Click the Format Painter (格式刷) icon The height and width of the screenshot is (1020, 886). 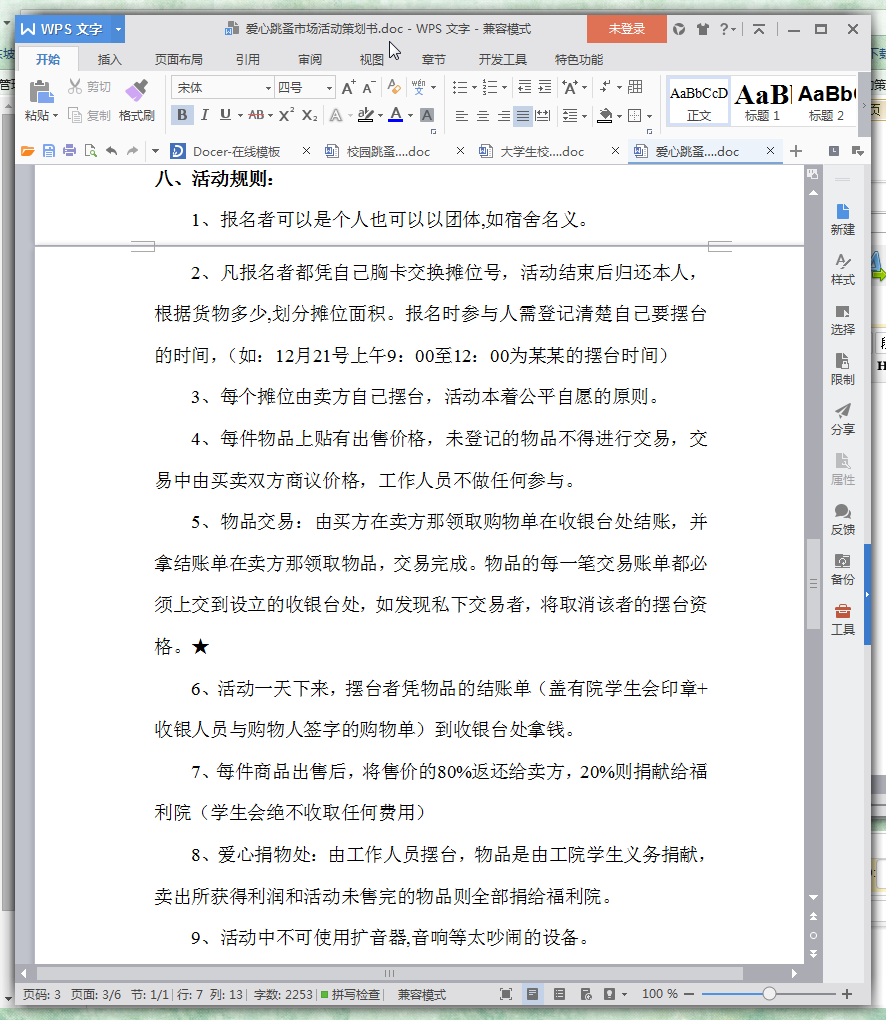137,92
